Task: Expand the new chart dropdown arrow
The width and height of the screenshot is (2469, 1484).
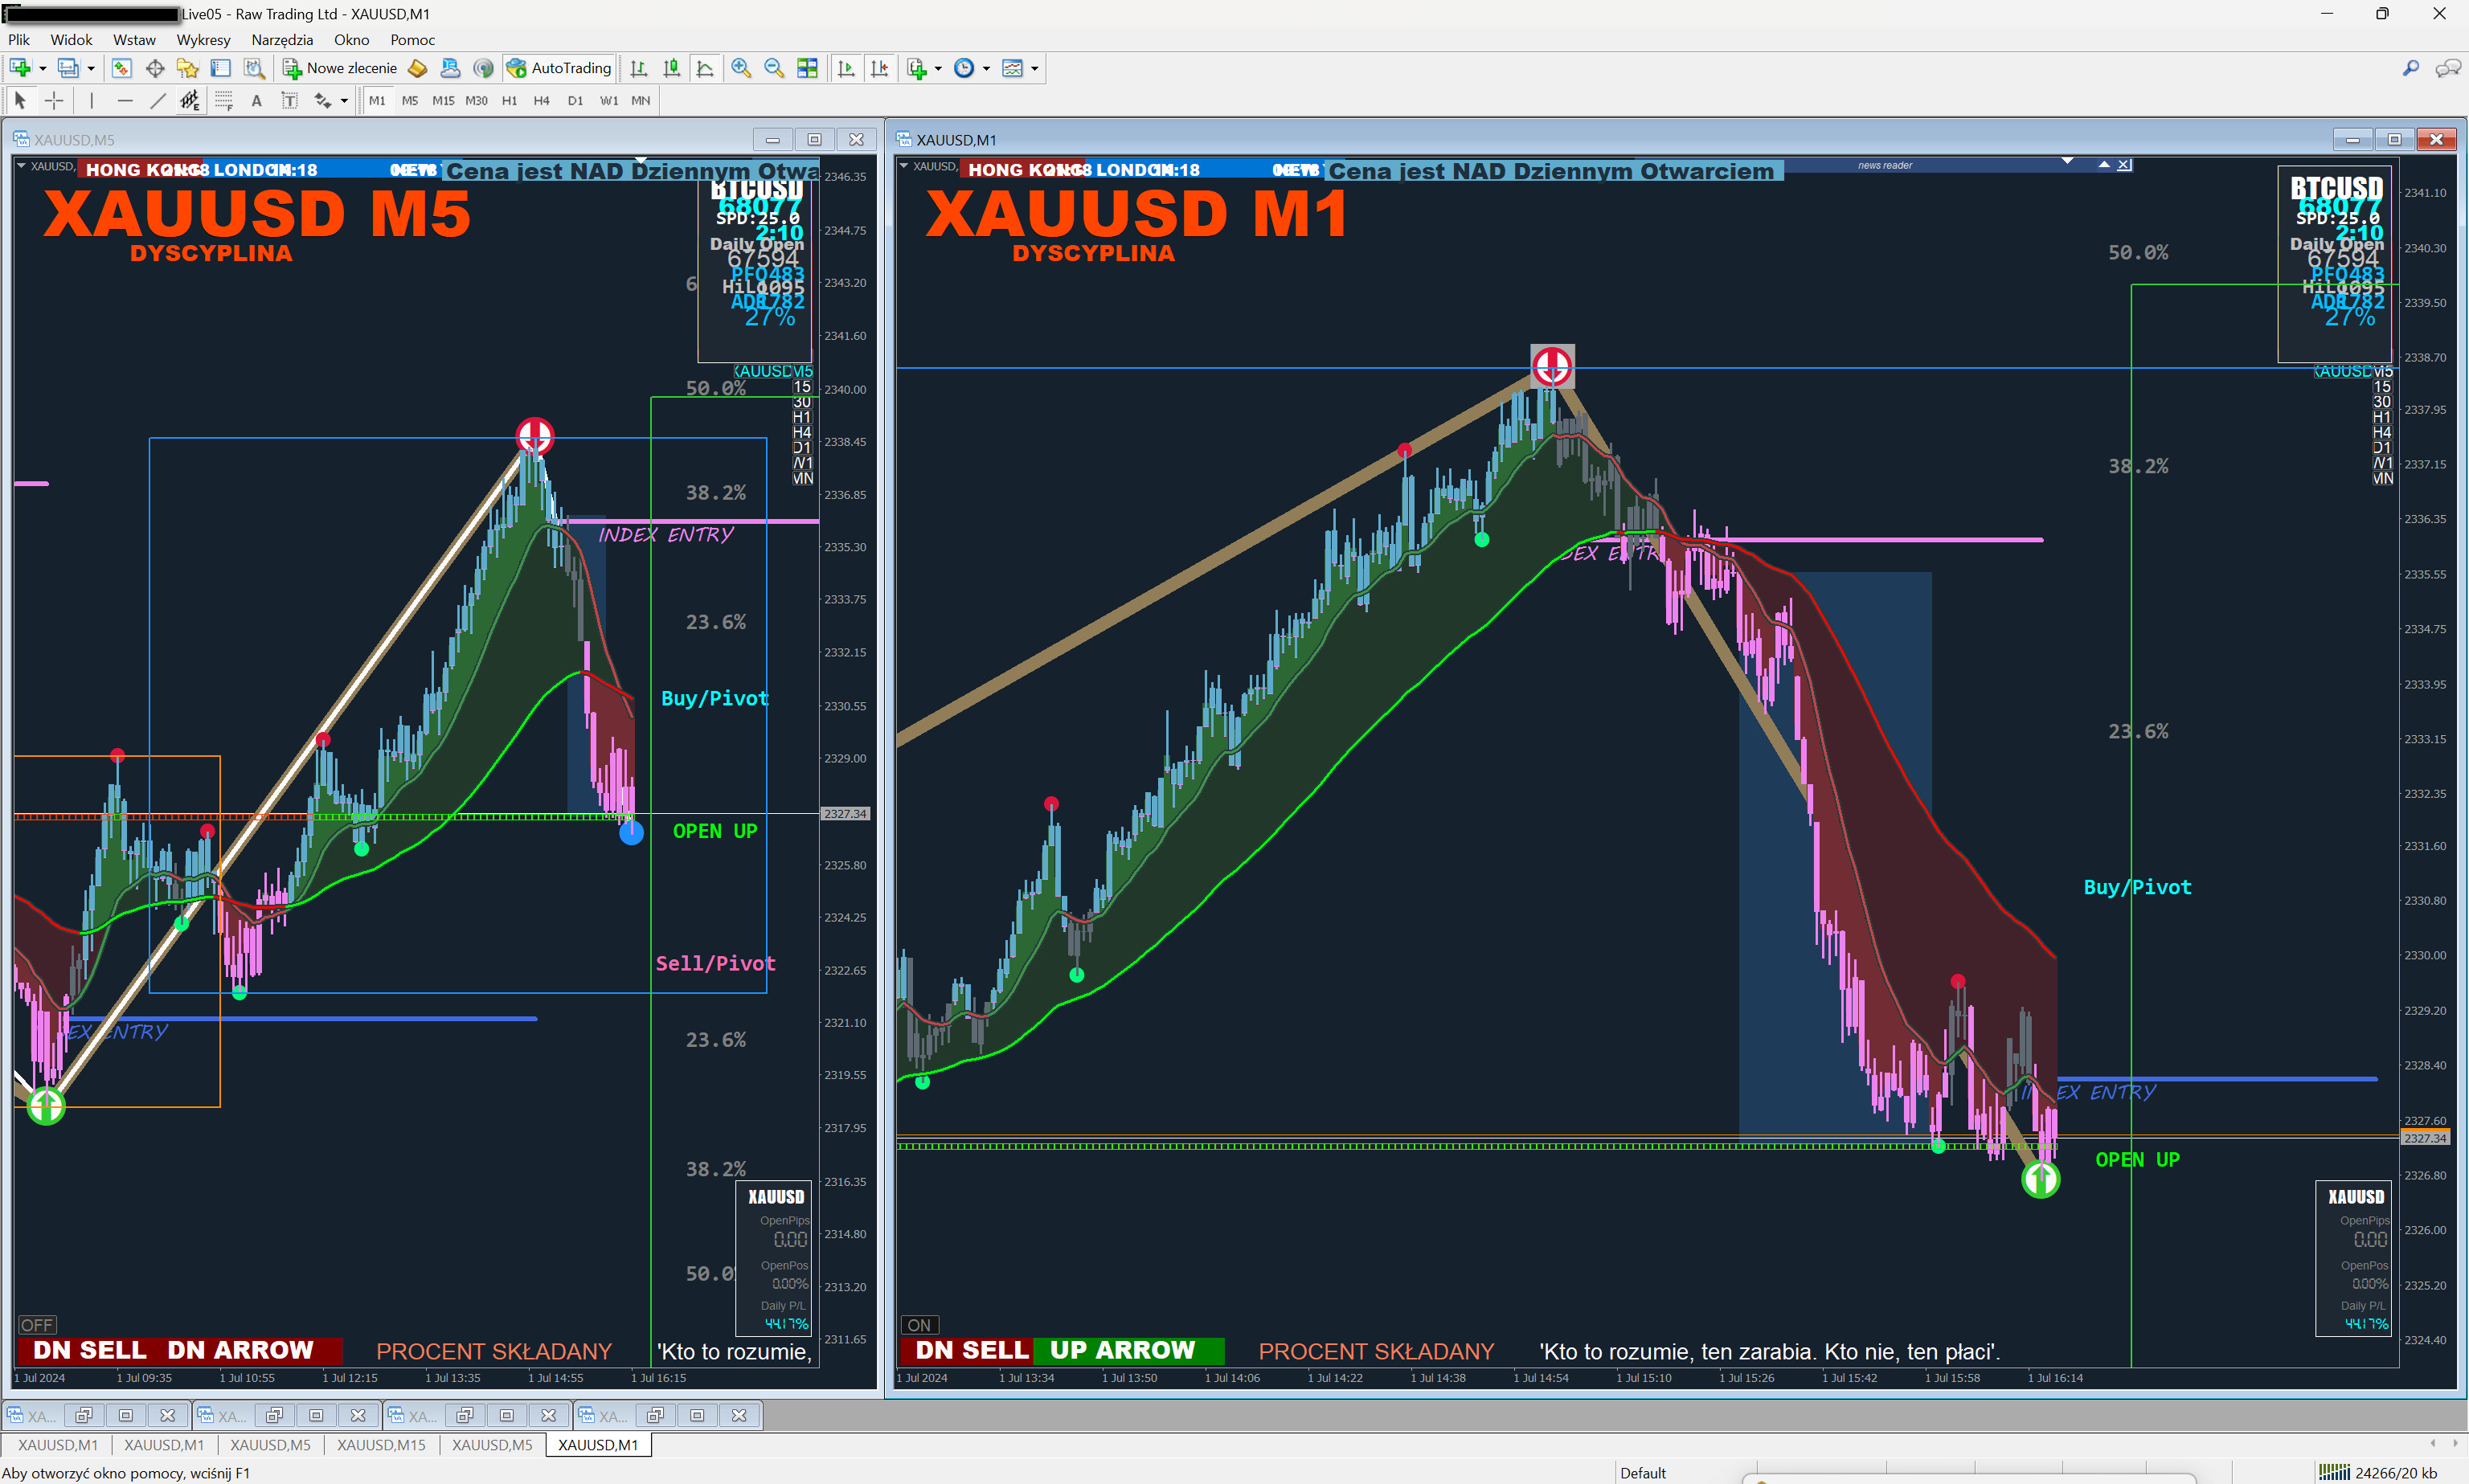Action: click(x=43, y=68)
